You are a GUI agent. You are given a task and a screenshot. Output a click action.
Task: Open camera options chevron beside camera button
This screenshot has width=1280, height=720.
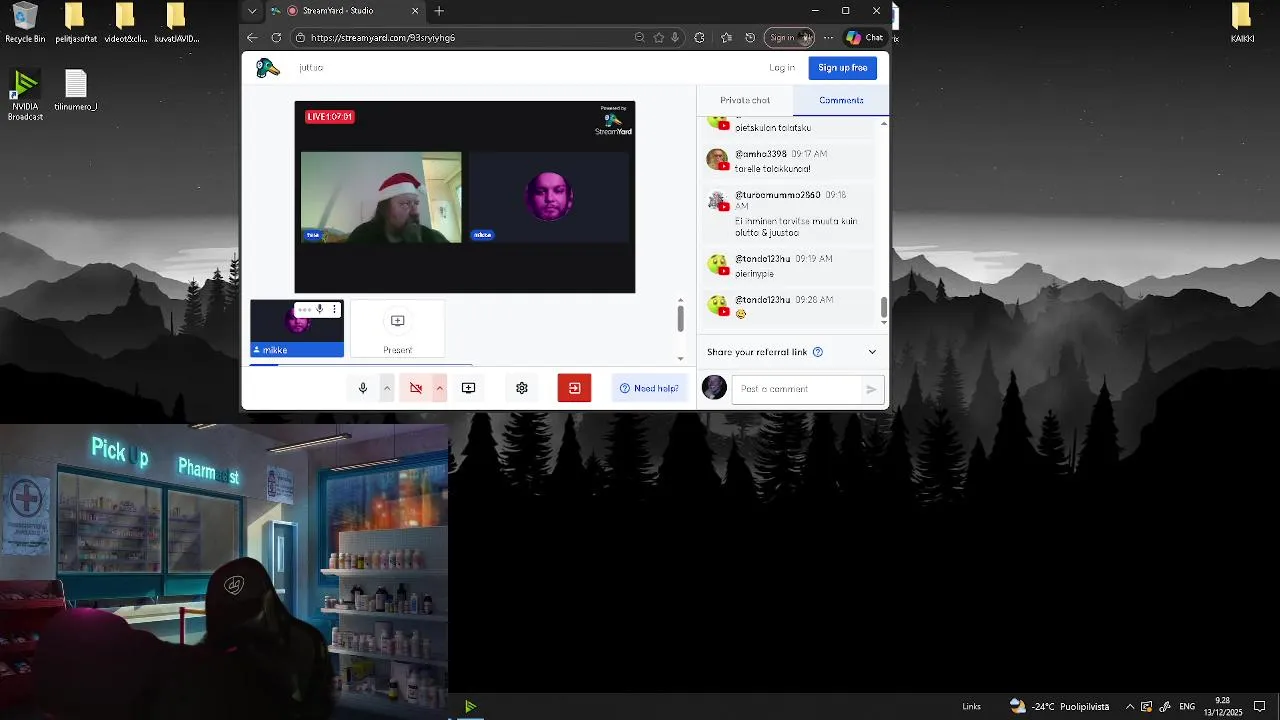point(439,388)
